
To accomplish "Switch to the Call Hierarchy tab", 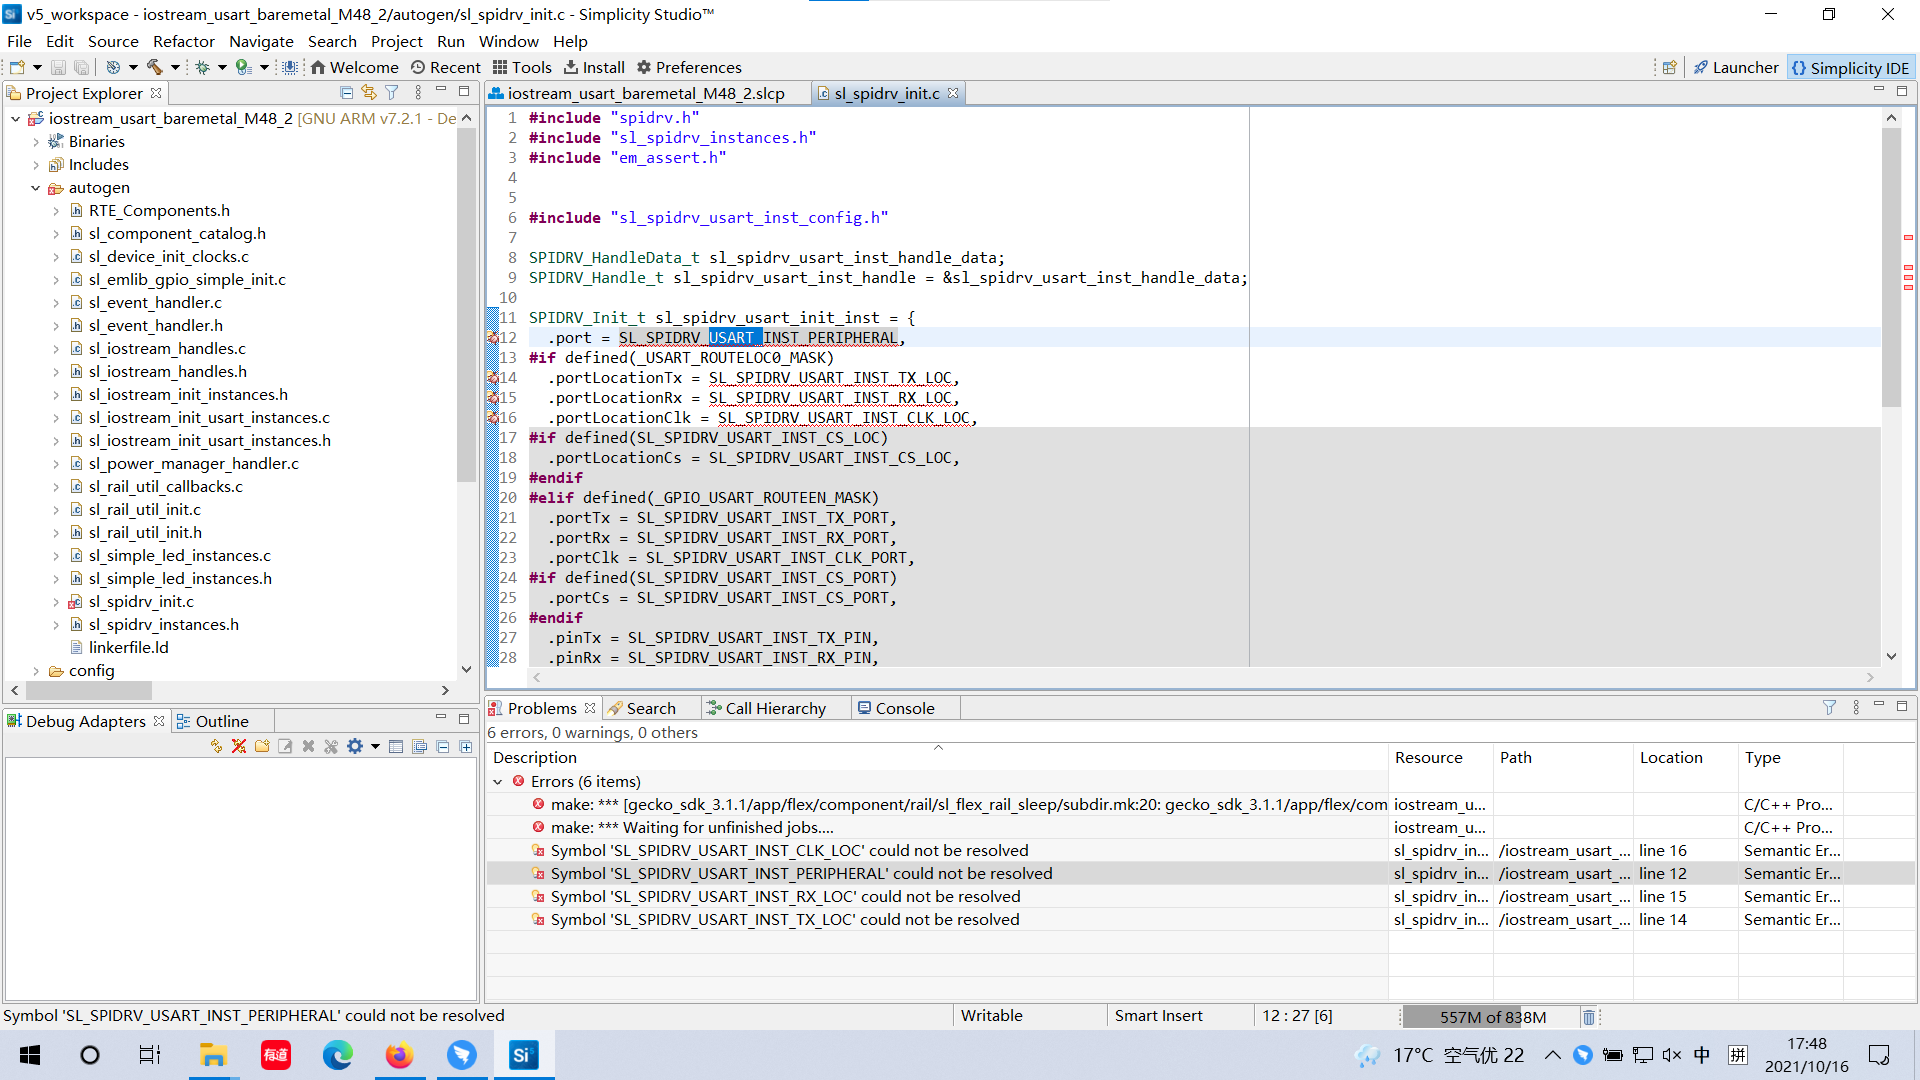I will tap(775, 707).
